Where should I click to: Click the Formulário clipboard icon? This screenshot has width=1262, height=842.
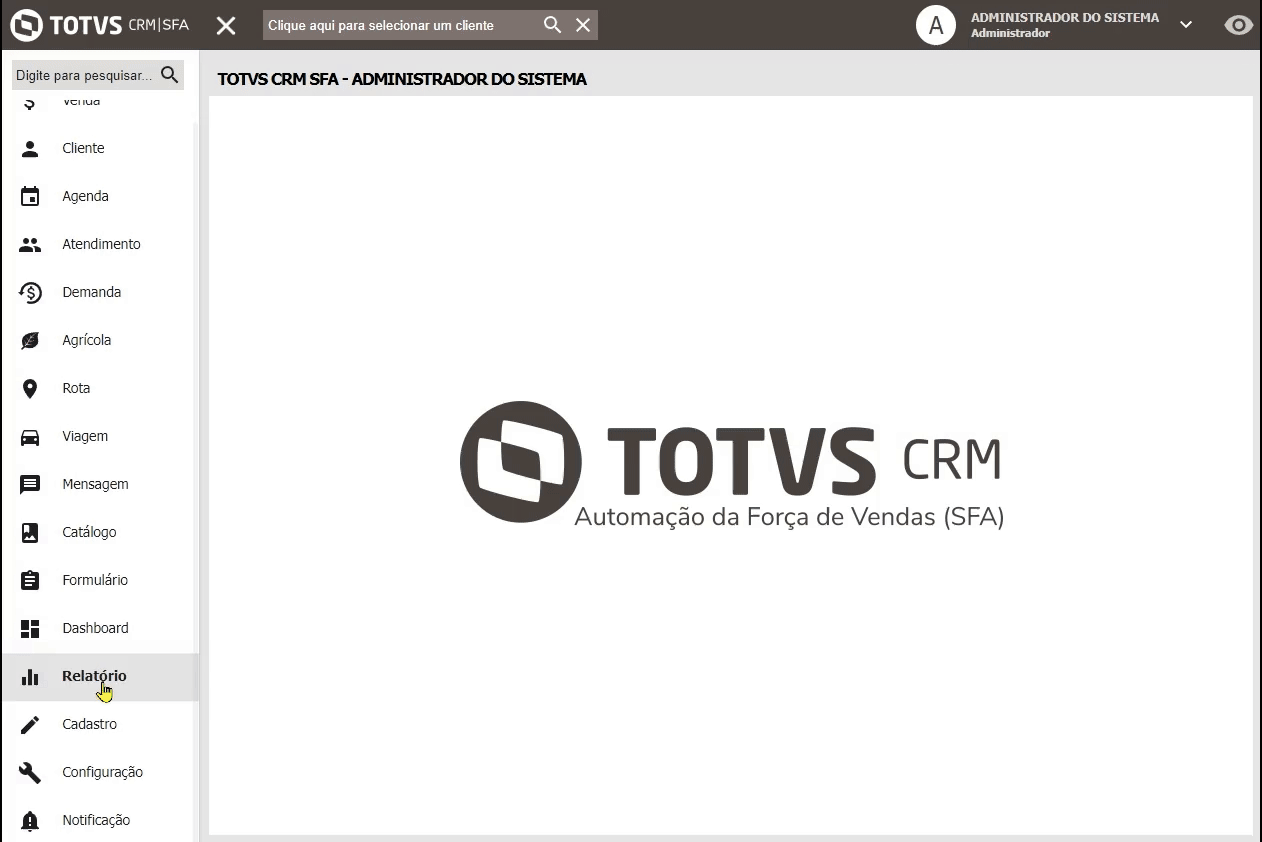click(30, 580)
